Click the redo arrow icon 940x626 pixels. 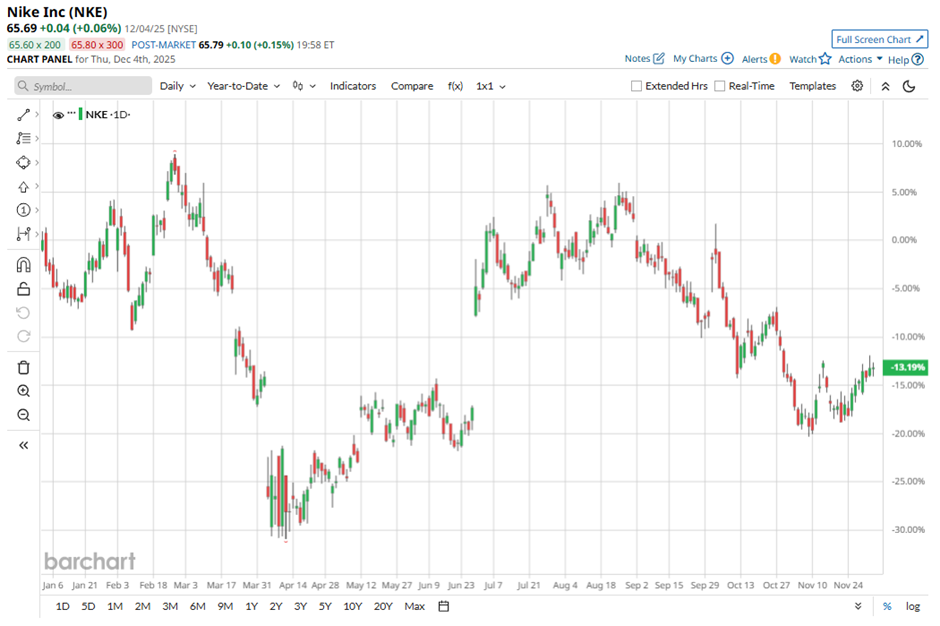pos(23,336)
